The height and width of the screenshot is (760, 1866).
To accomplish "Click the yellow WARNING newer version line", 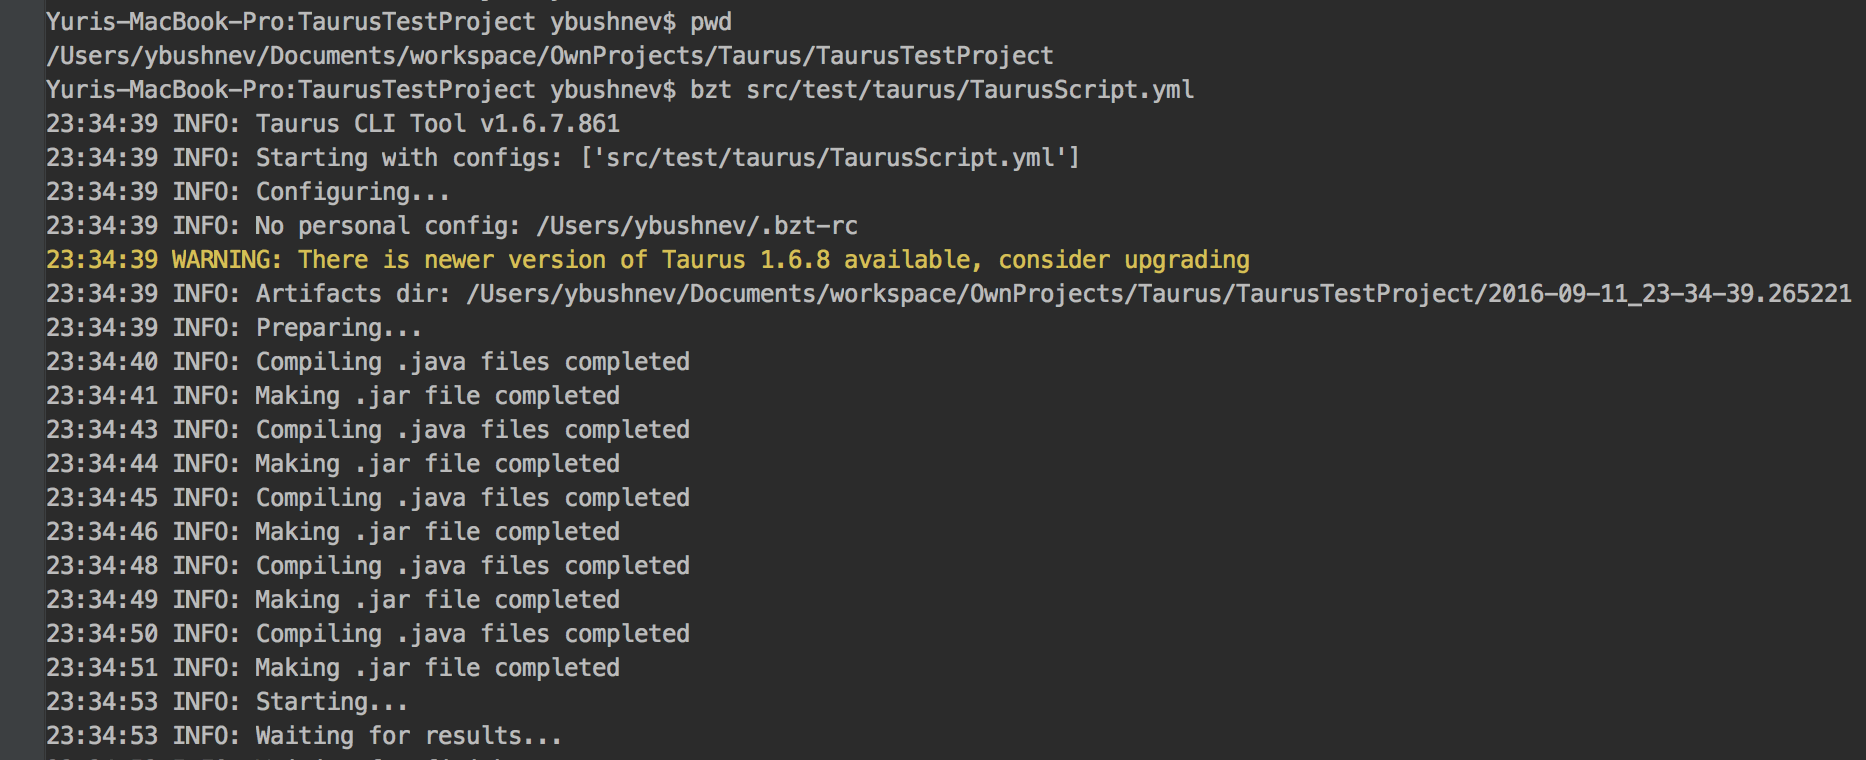I will click(648, 260).
